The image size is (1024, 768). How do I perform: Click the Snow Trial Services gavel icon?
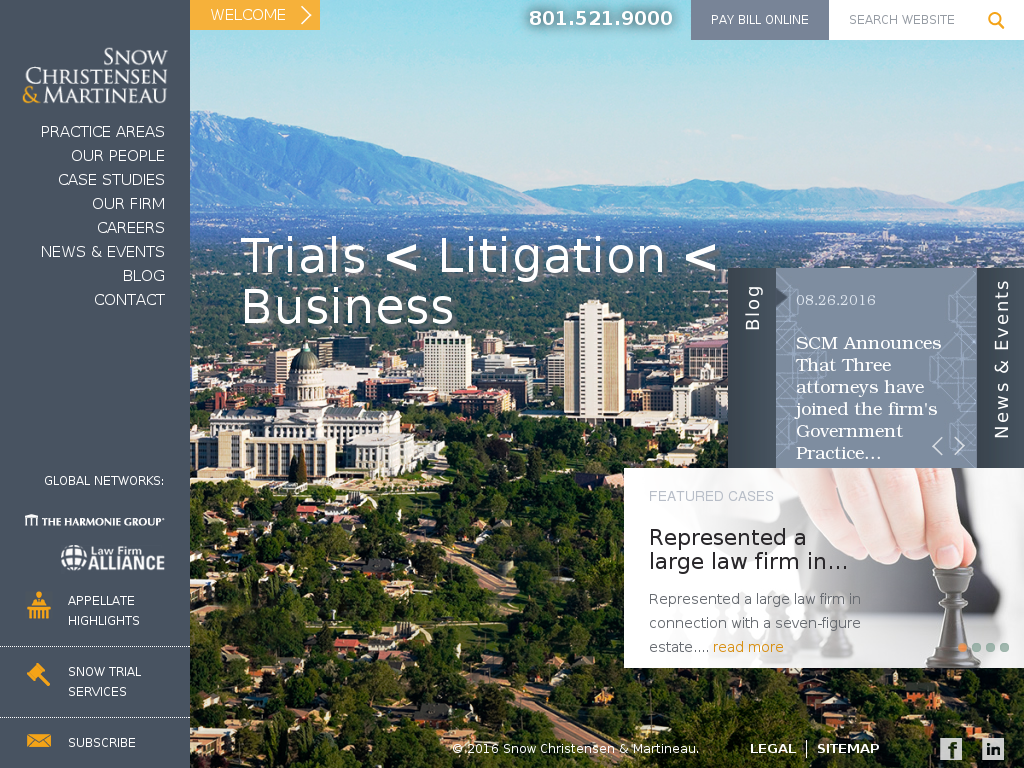click(x=39, y=675)
